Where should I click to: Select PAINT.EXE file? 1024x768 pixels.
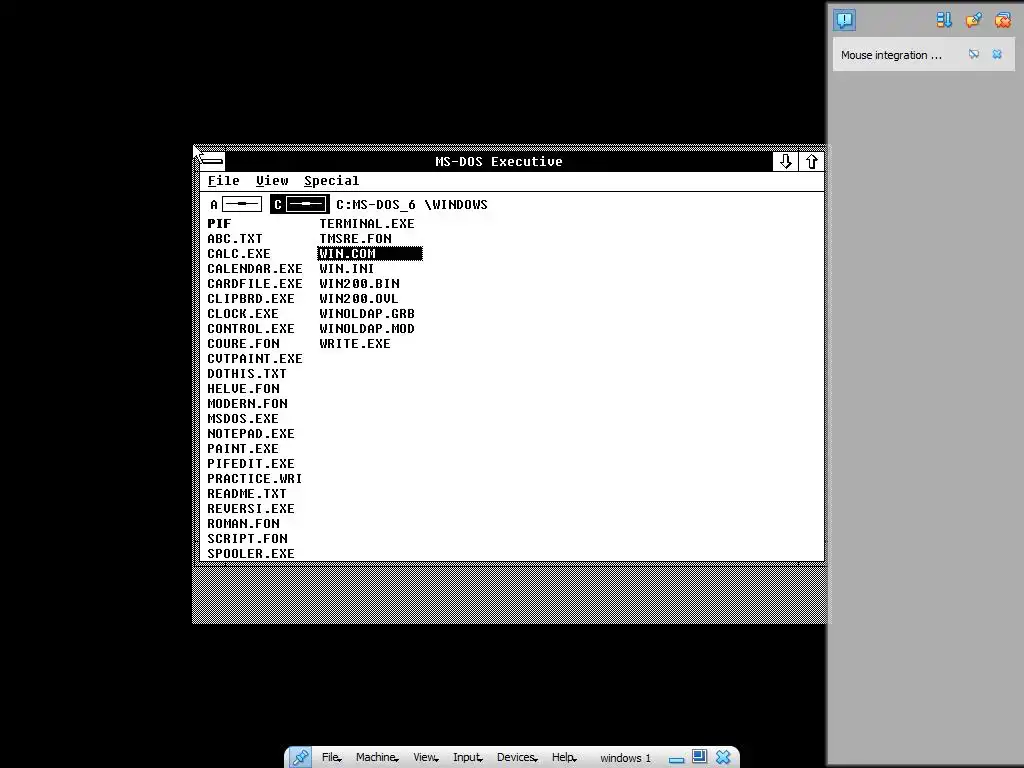coord(243,449)
